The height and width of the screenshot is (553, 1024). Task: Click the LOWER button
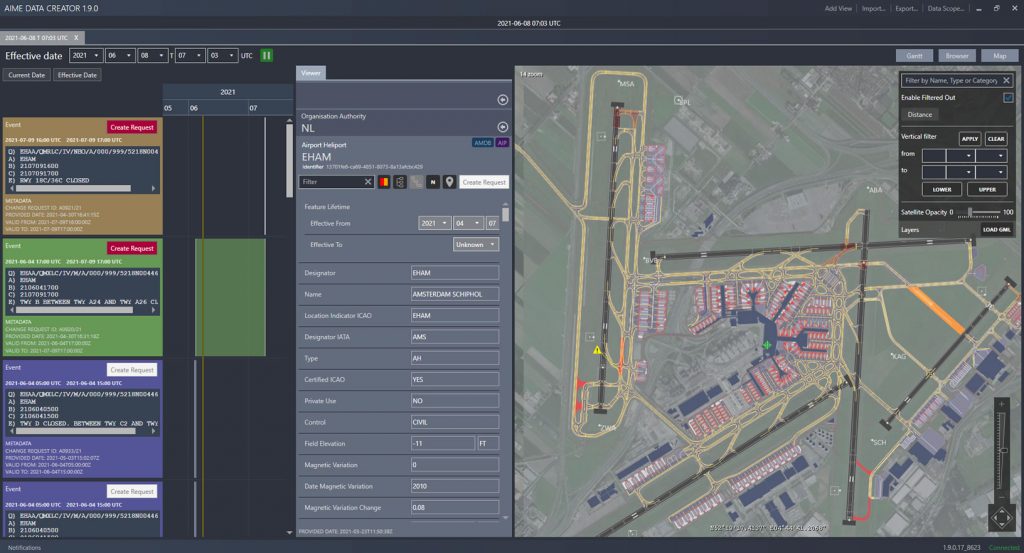[x=942, y=189]
